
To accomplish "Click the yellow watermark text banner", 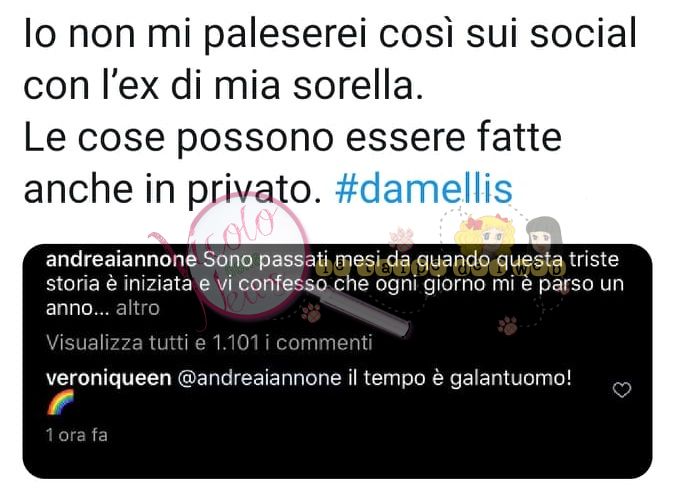I will [x=440, y=269].
